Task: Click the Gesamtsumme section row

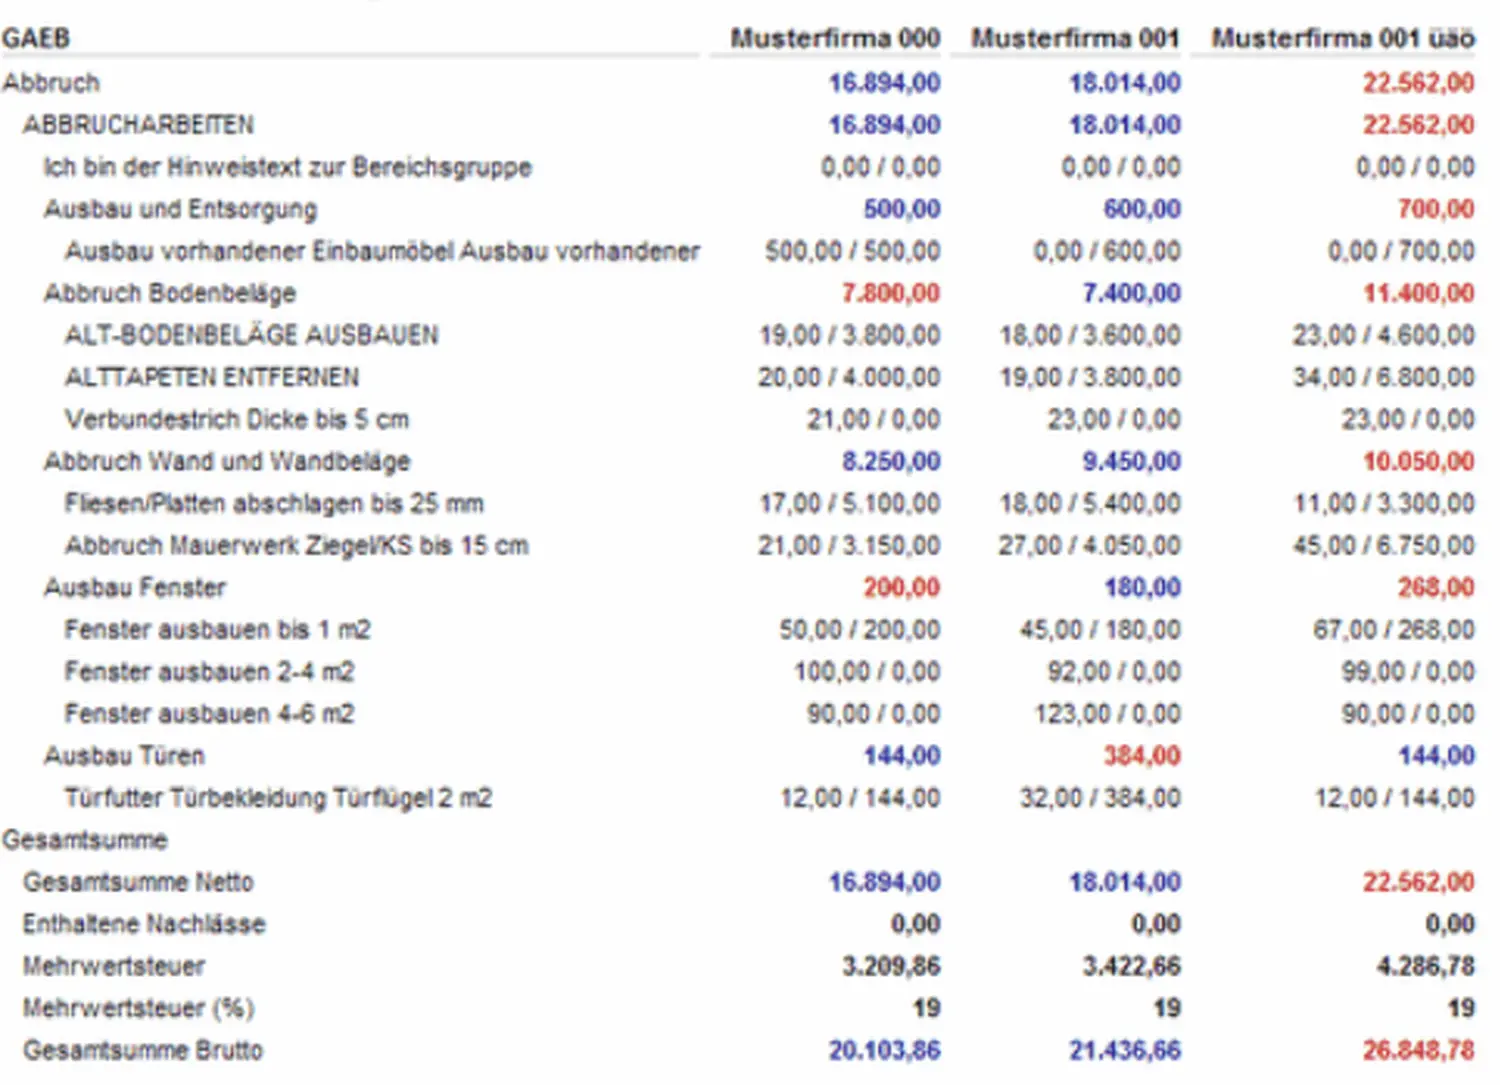Action: (84, 839)
